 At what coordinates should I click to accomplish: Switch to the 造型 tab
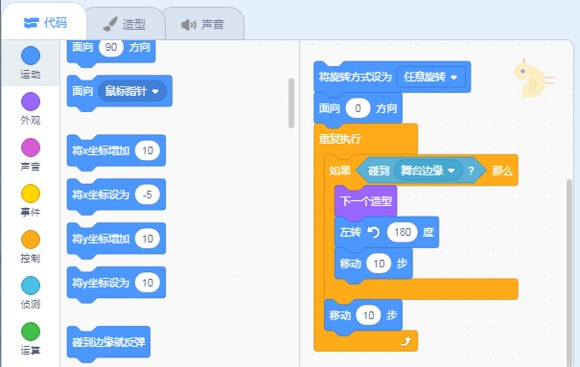pos(125,24)
